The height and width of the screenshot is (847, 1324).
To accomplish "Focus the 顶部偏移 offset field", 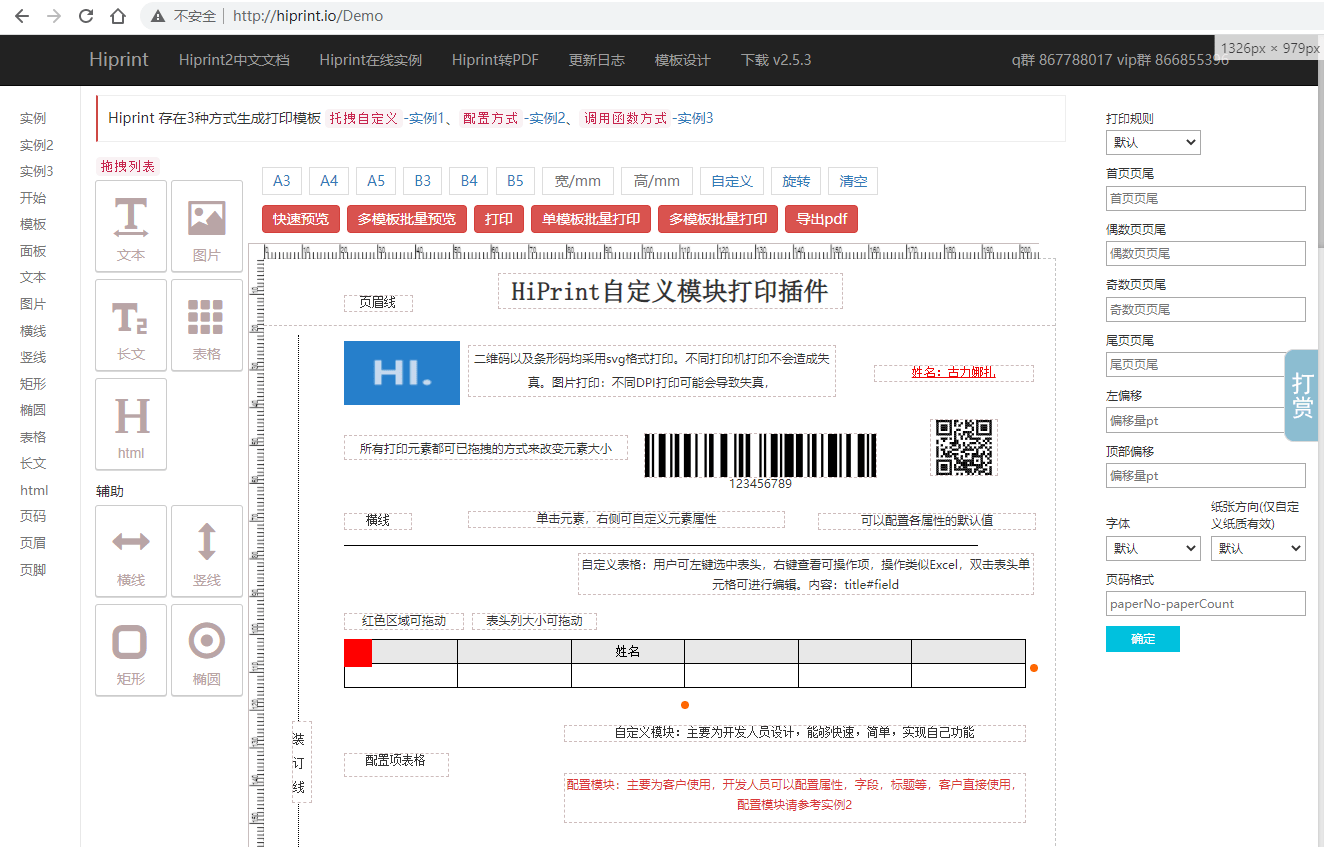I will pos(1206,475).
